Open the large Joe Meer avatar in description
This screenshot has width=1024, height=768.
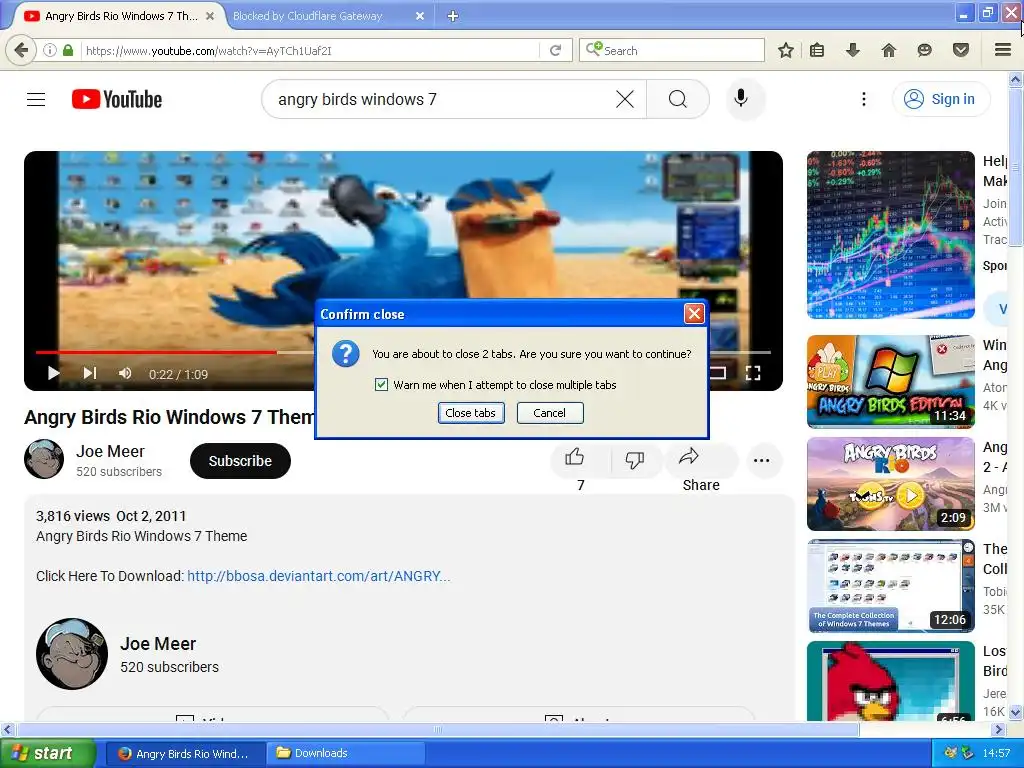pos(72,654)
